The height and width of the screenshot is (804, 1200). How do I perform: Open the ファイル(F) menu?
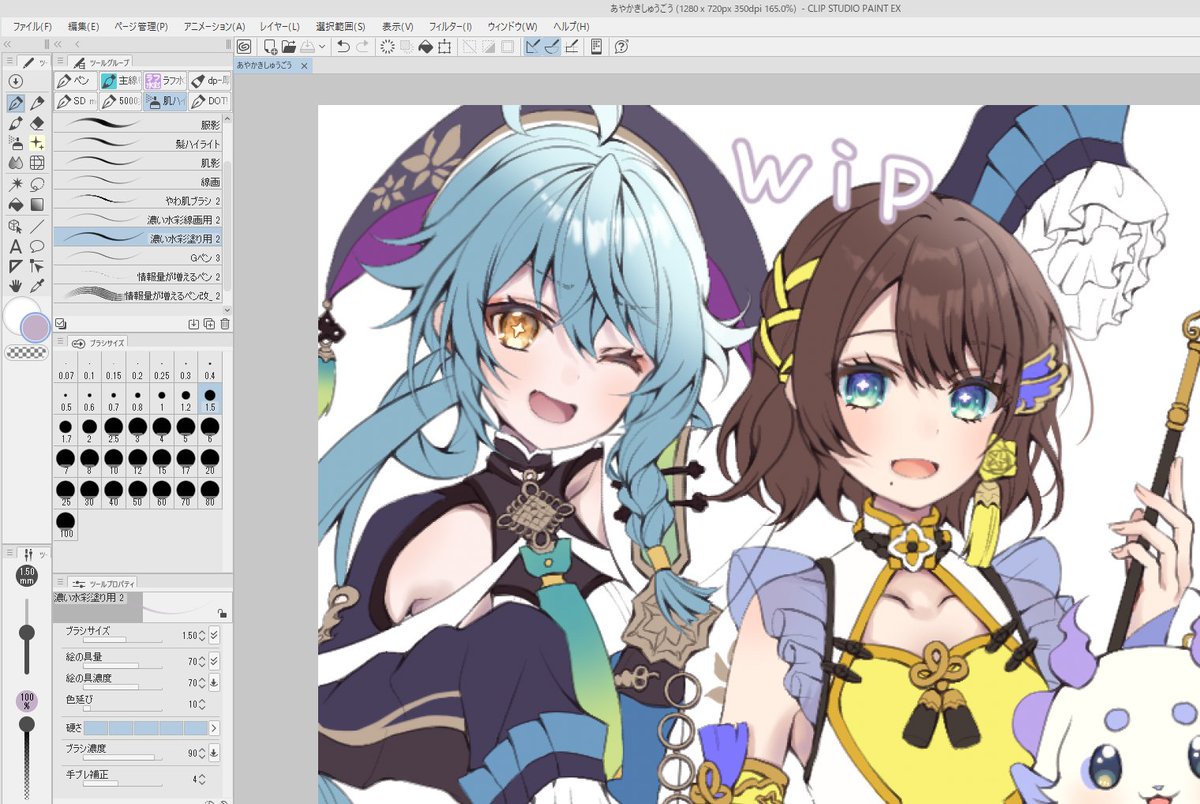(32, 25)
